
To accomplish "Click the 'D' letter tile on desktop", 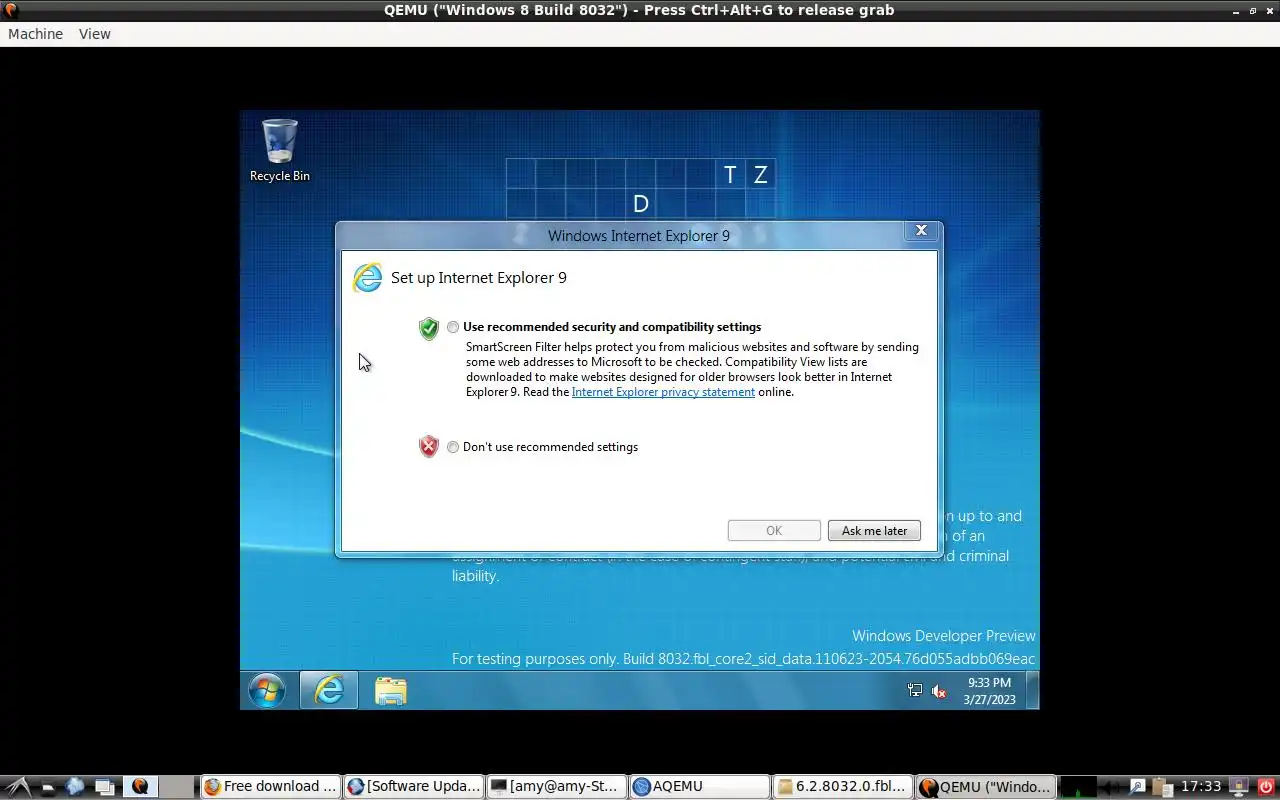I will pyautogui.click(x=641, y=204).
